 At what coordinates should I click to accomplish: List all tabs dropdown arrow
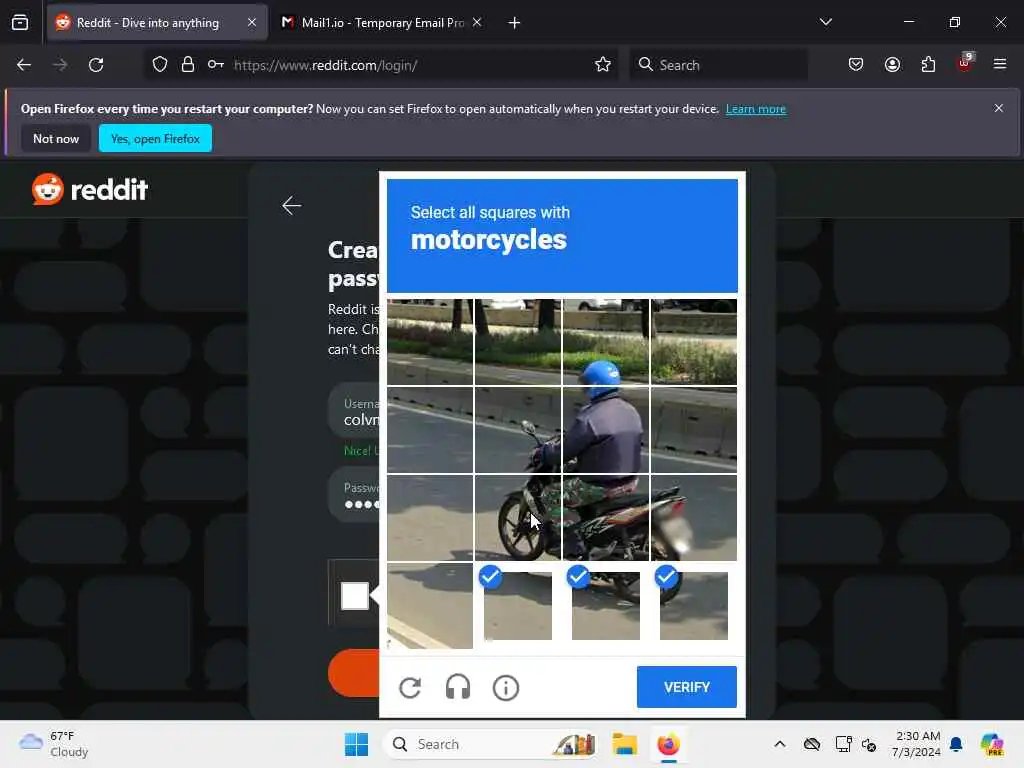pos(825,22)
